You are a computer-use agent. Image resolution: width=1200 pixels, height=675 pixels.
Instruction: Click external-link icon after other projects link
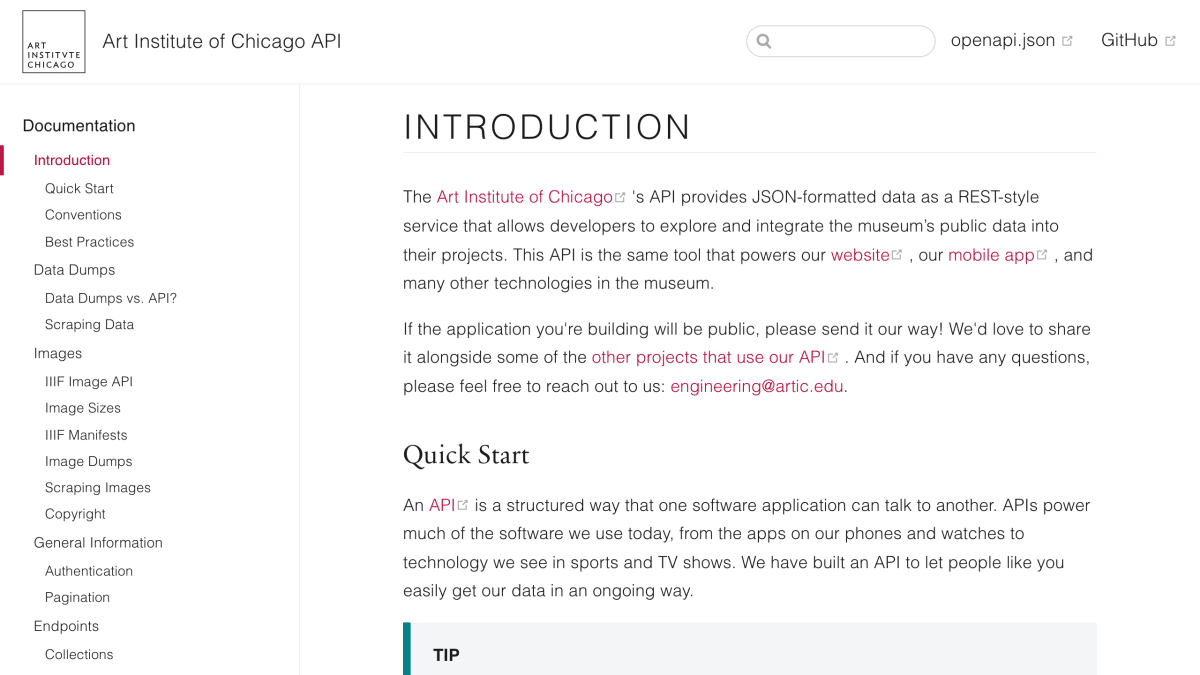point(833,357)
